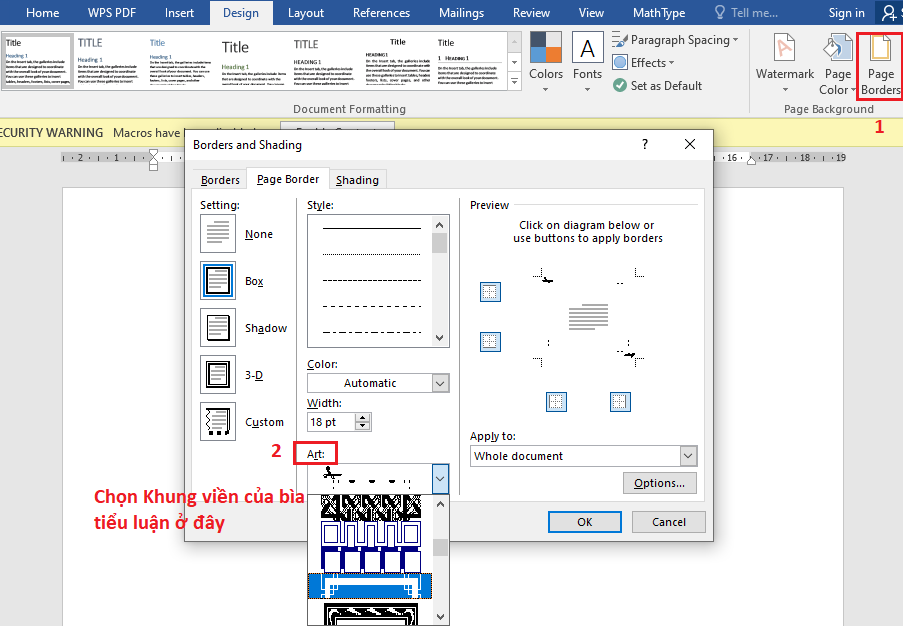Open the Watermark tool
Image resolution: width=903 pixels, height=626 pixels.
(x=784, y=65)
